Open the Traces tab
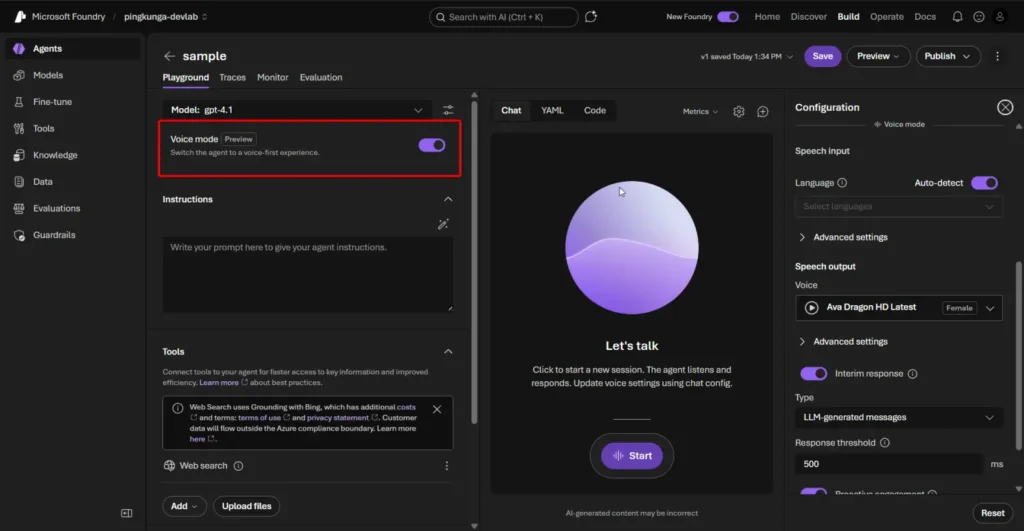Viewport: 1024px width, 531px height. pyautogui.click(x=232, y=78)
